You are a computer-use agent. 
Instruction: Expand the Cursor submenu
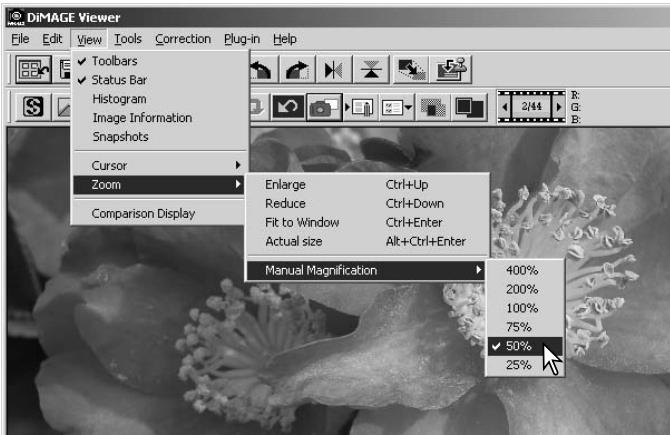[x=159, y=165]
